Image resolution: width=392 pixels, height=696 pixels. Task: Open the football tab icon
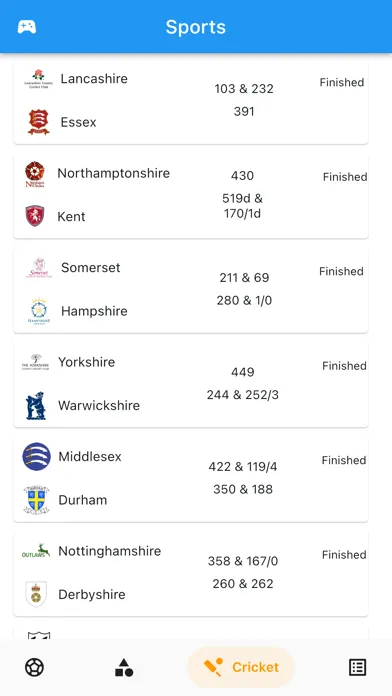pos(34,667)
